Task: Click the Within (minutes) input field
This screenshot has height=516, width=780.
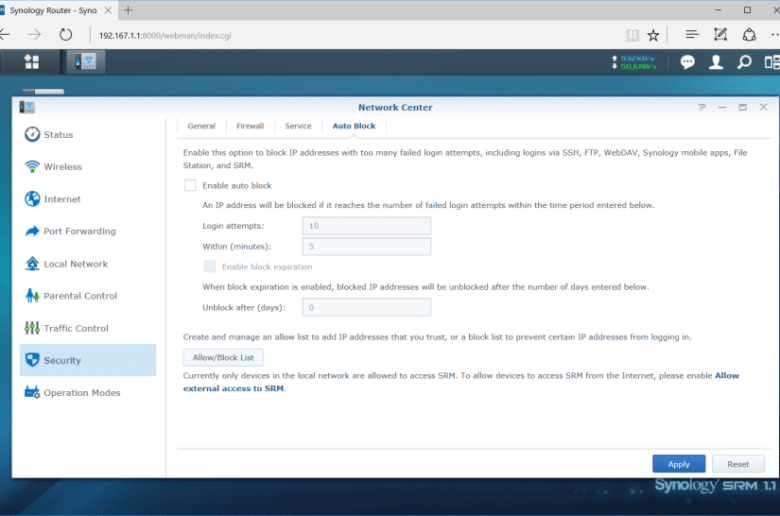Action: click(x=367, y=246)
